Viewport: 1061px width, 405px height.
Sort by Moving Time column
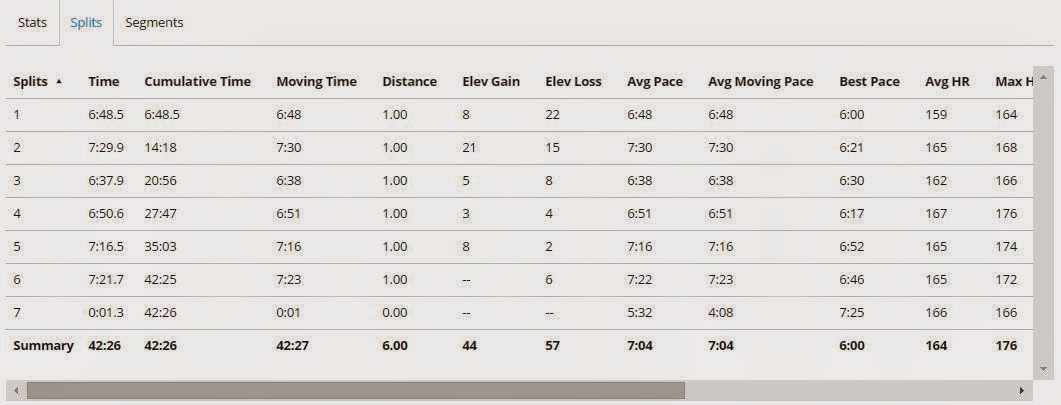click(316, 82)
